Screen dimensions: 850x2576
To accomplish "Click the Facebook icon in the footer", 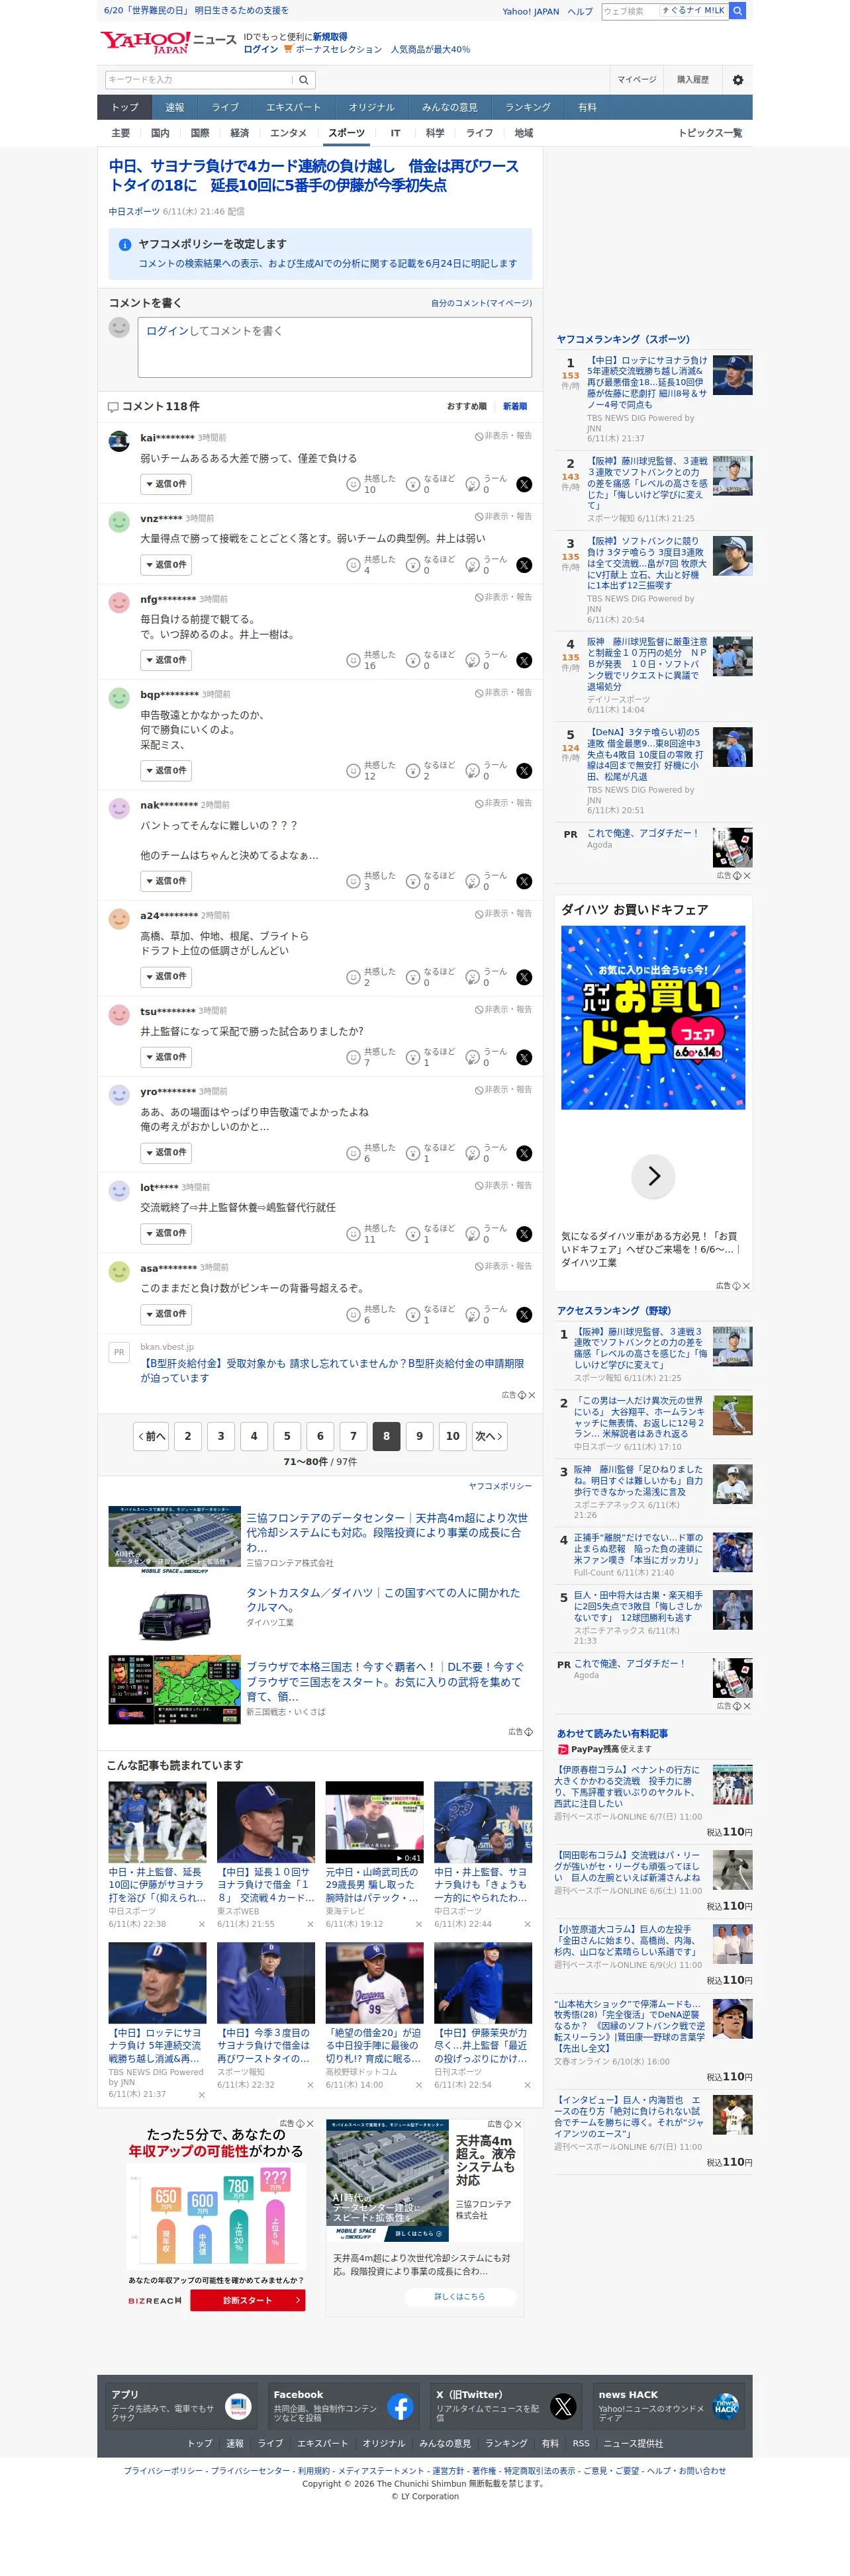I will [x=400, y=2406].
